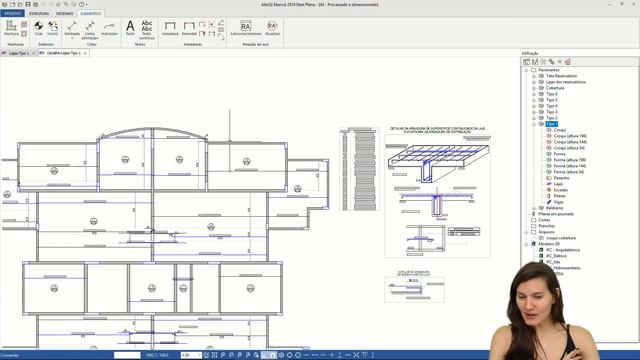Select IFC - Arquitetônico model
This screenshot has width=640, height=360.
[x=563, y=250]
